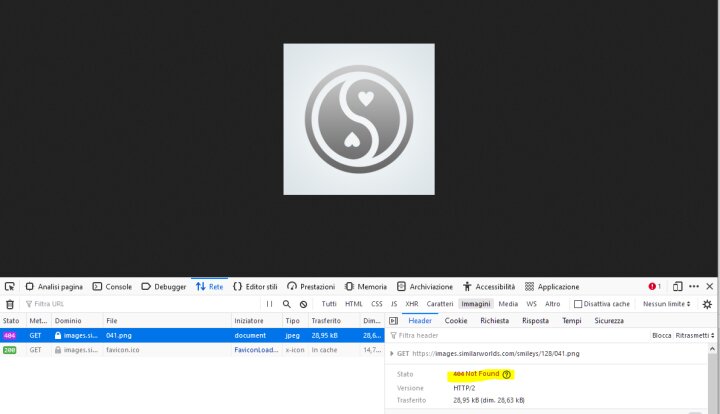This screenshot has height=414, width=720.
Task: Close the developer tools panel
Action: (709, 286)
